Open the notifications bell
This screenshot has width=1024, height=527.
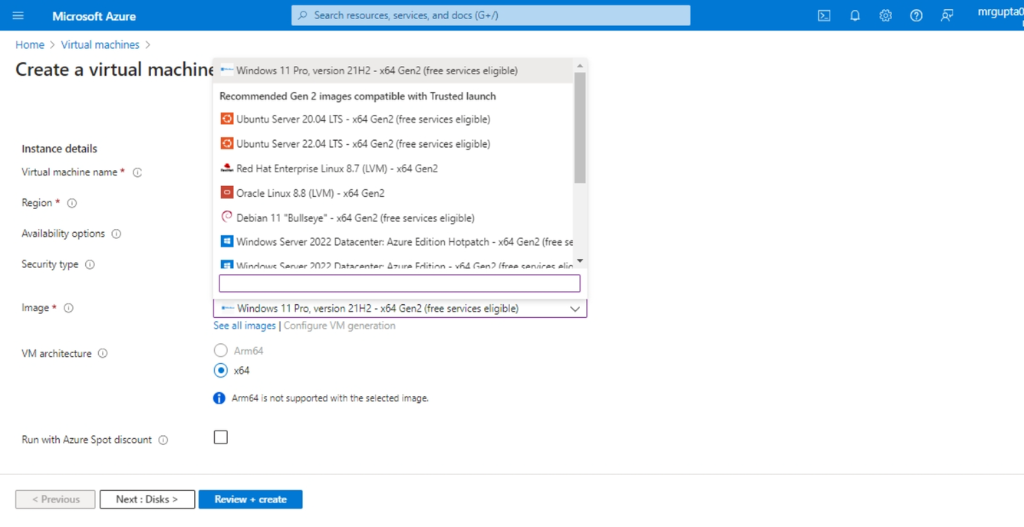click(855, 16)
